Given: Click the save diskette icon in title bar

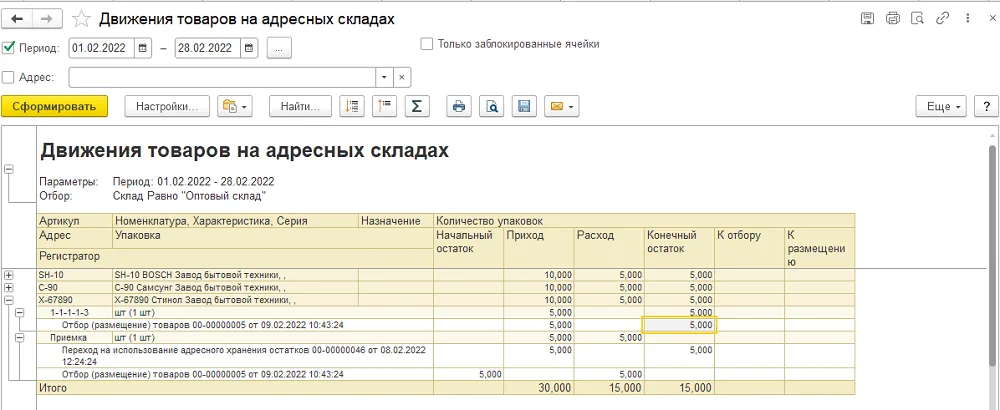Looking at the screenshot, I should [867, 18].
